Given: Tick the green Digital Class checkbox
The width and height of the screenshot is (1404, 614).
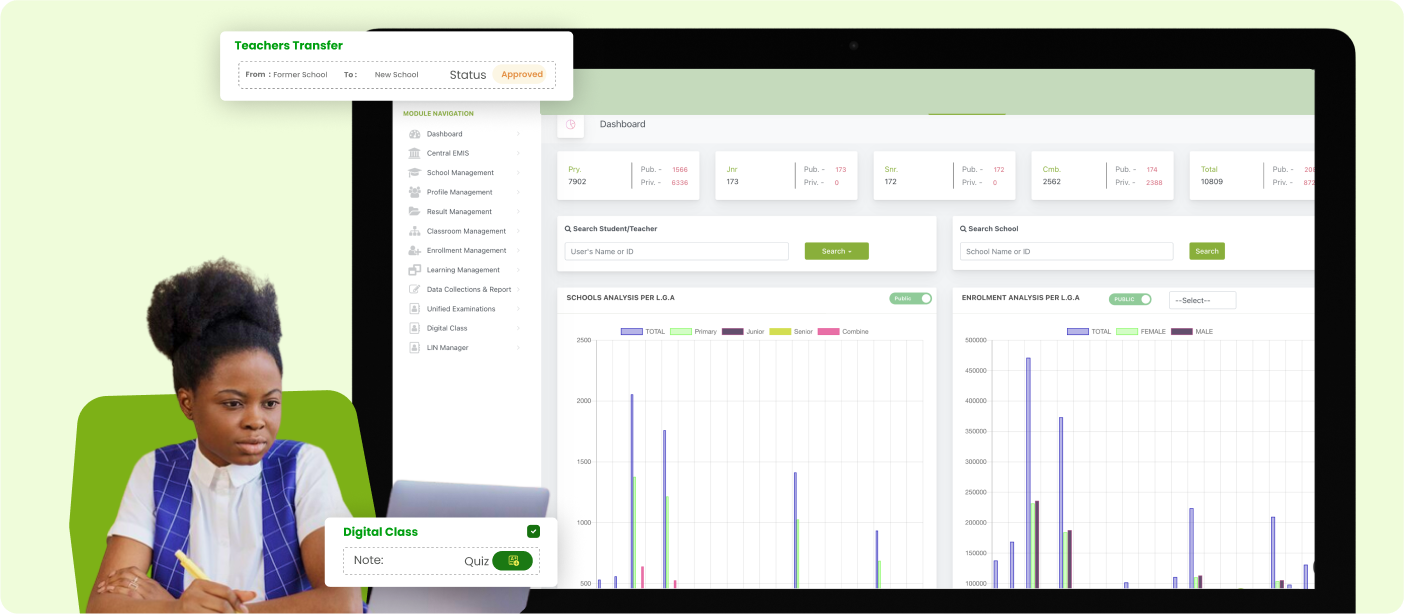Looking at the screenshot, I should point(533,531).
